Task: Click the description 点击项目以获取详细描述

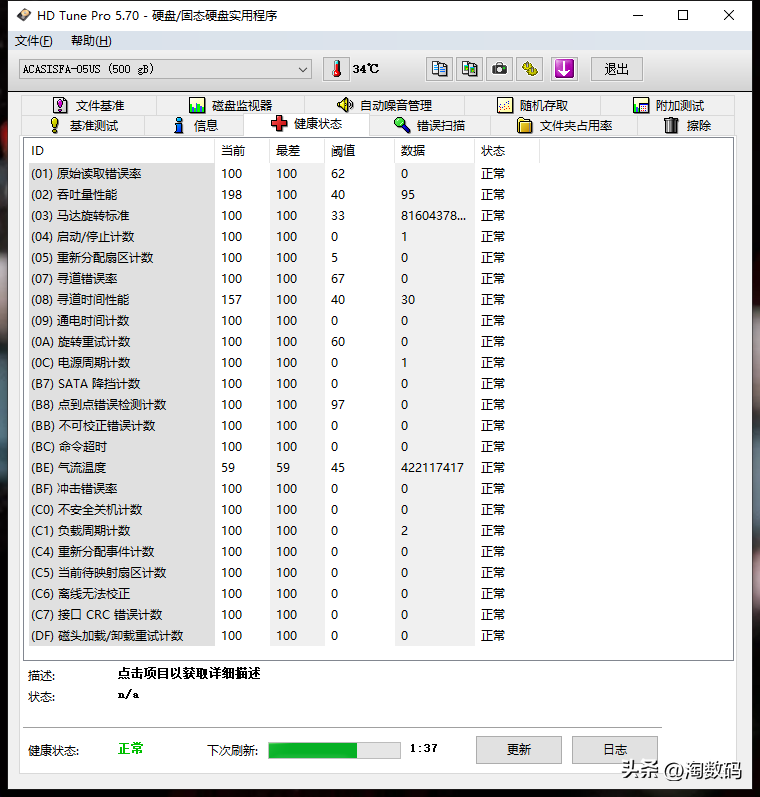Action: [189, 673]
